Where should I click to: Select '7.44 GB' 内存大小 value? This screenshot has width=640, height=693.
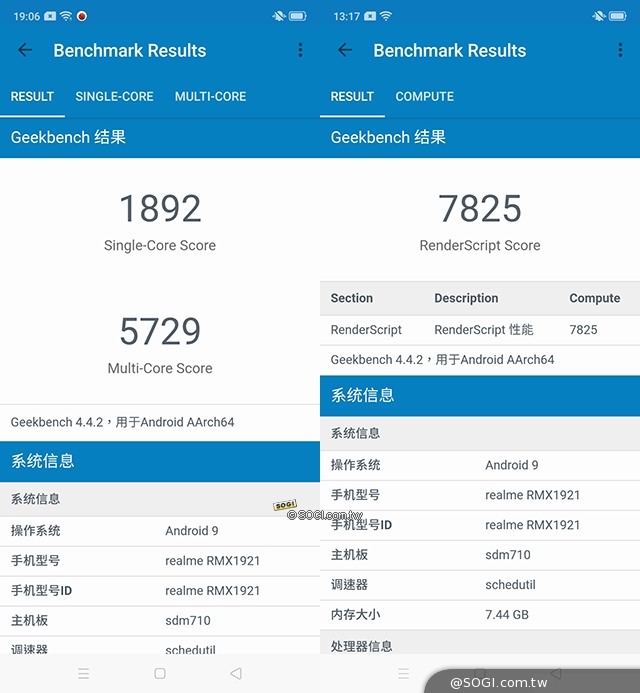click(507, 615)
